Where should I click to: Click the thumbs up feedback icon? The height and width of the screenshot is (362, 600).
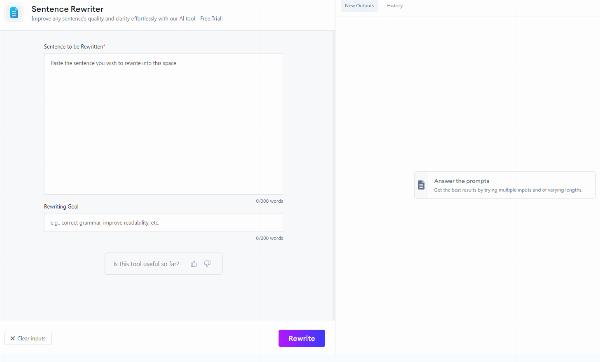point(194,264)
